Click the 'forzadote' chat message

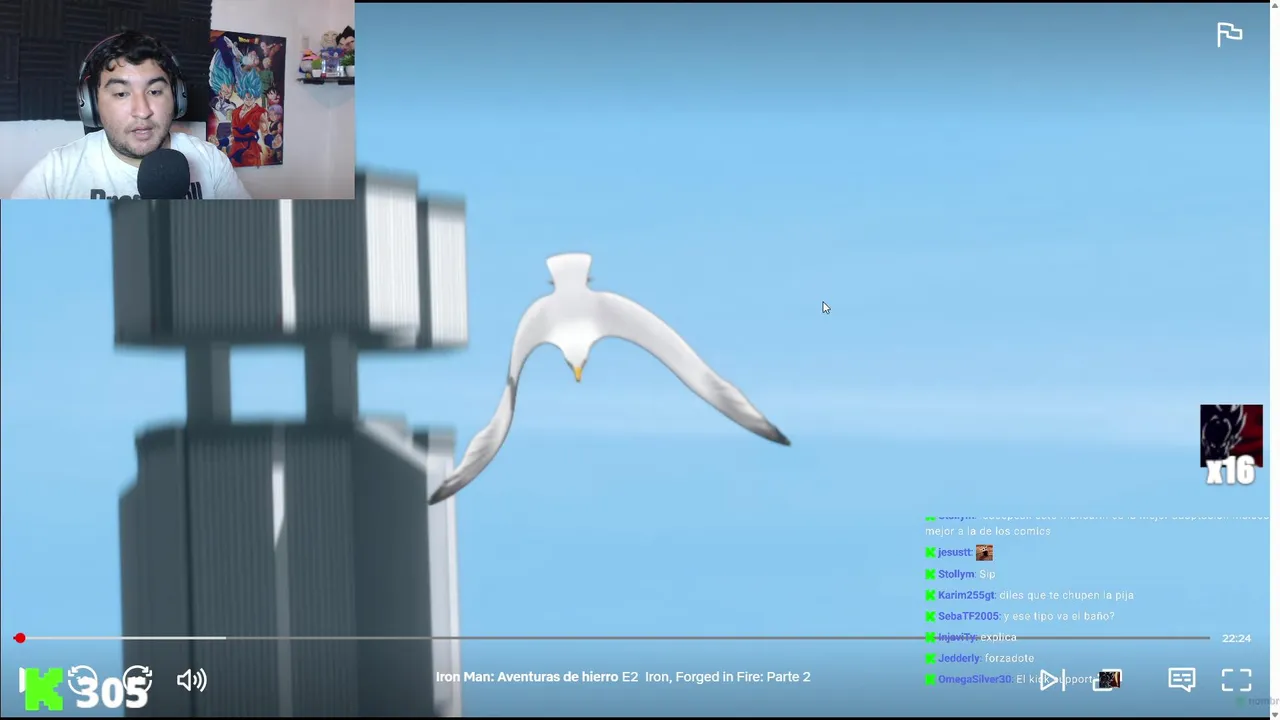[1009, 658]
